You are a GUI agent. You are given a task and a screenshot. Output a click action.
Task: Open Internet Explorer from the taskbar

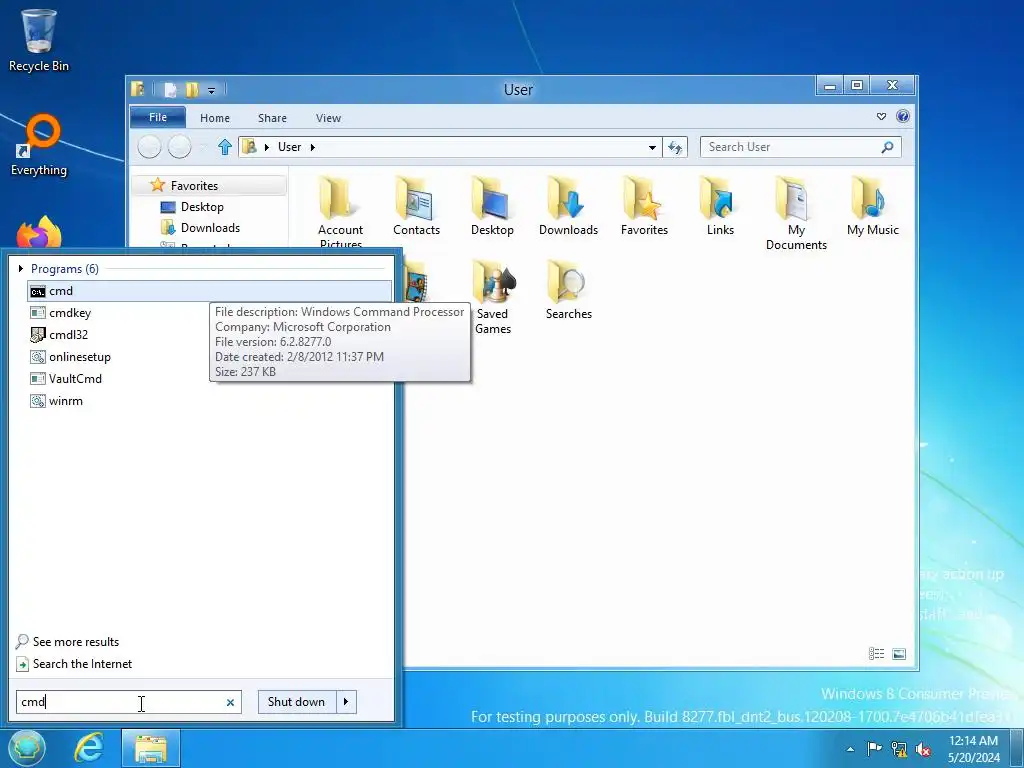point(88,748)
